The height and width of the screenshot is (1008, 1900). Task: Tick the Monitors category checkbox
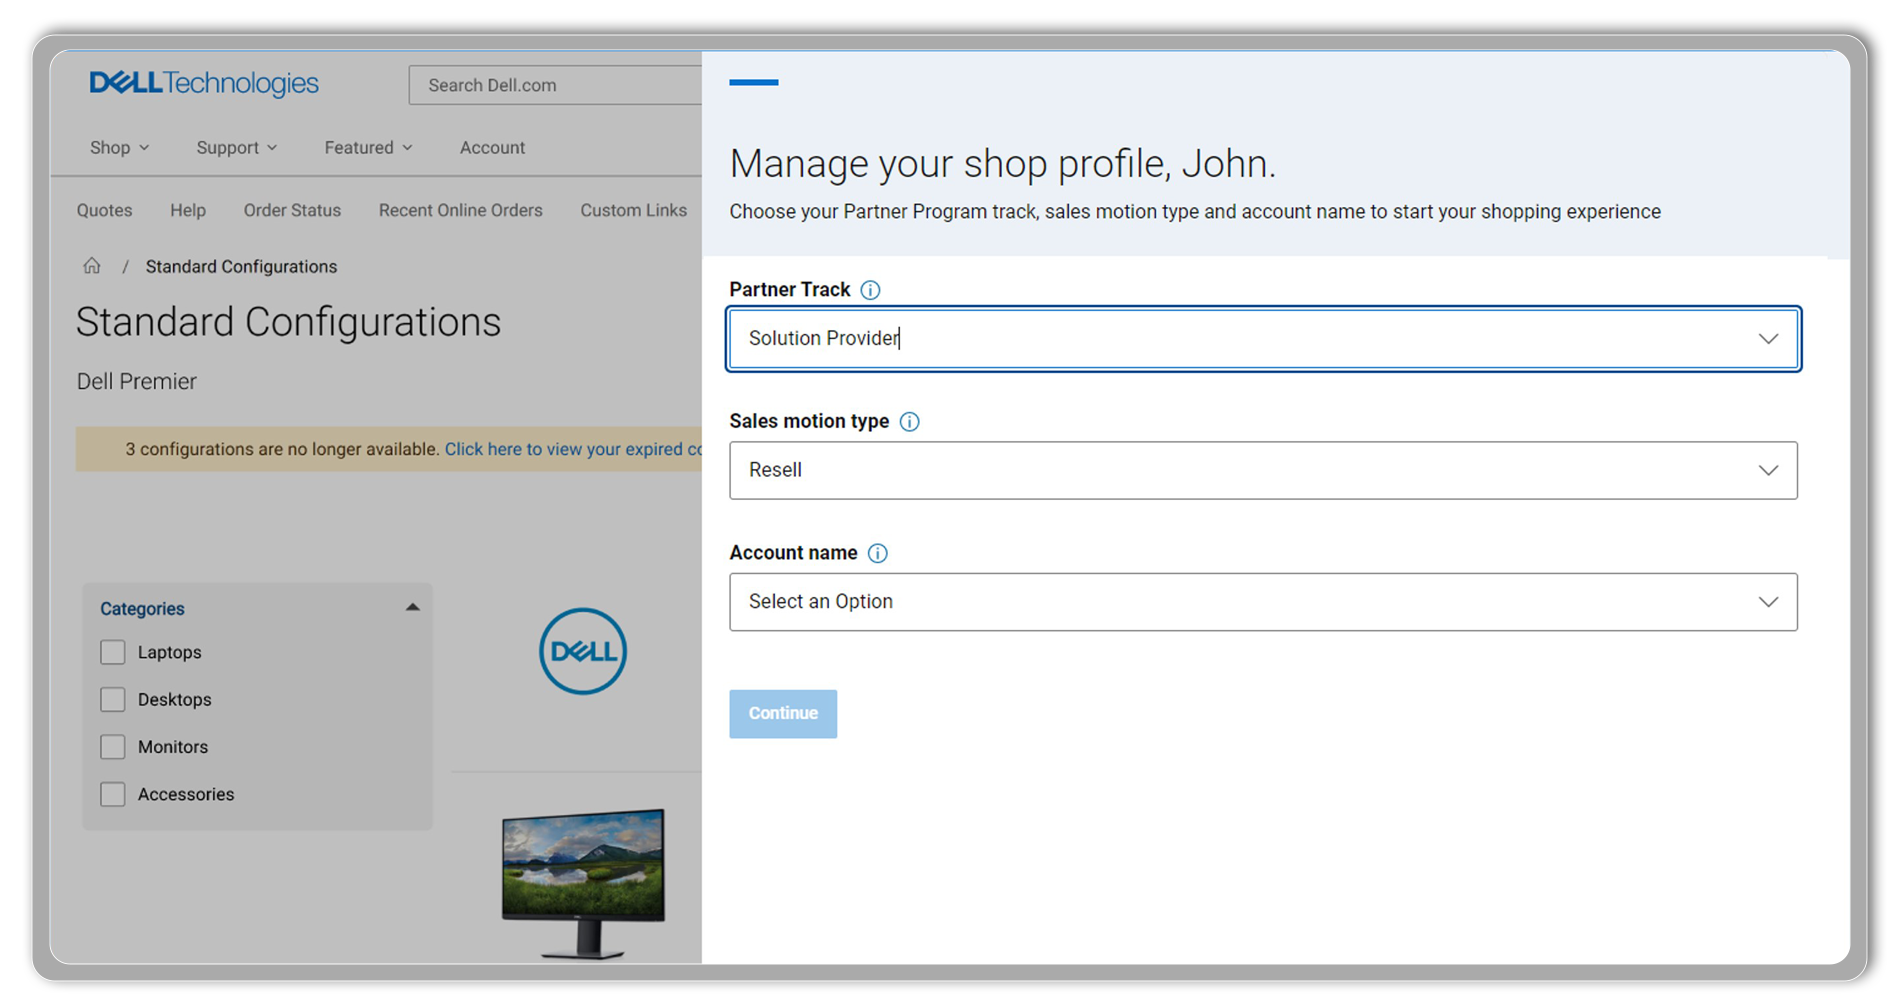[x=113, y=747]
